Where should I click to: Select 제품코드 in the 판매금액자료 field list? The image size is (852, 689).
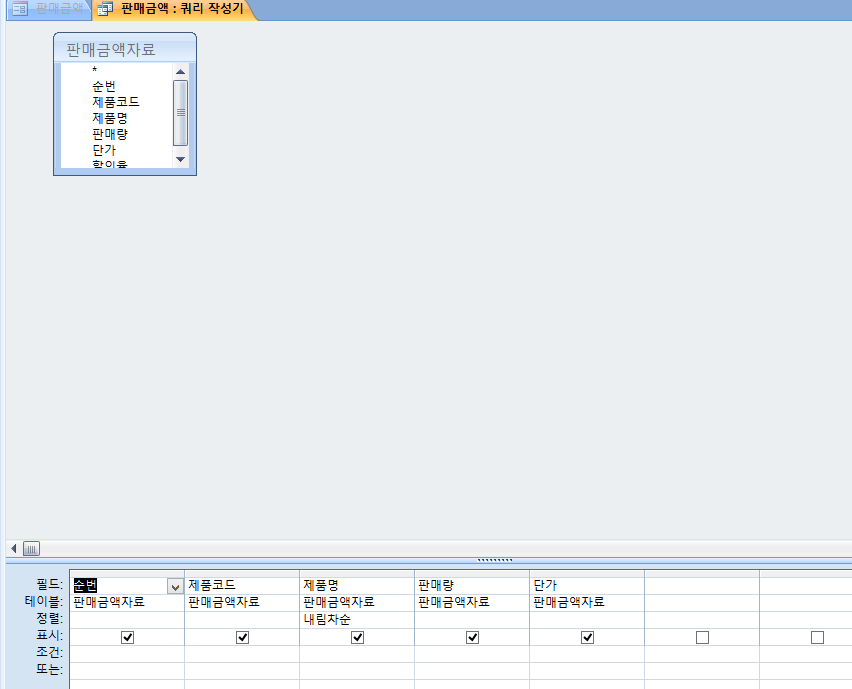(x=115, y=102)
